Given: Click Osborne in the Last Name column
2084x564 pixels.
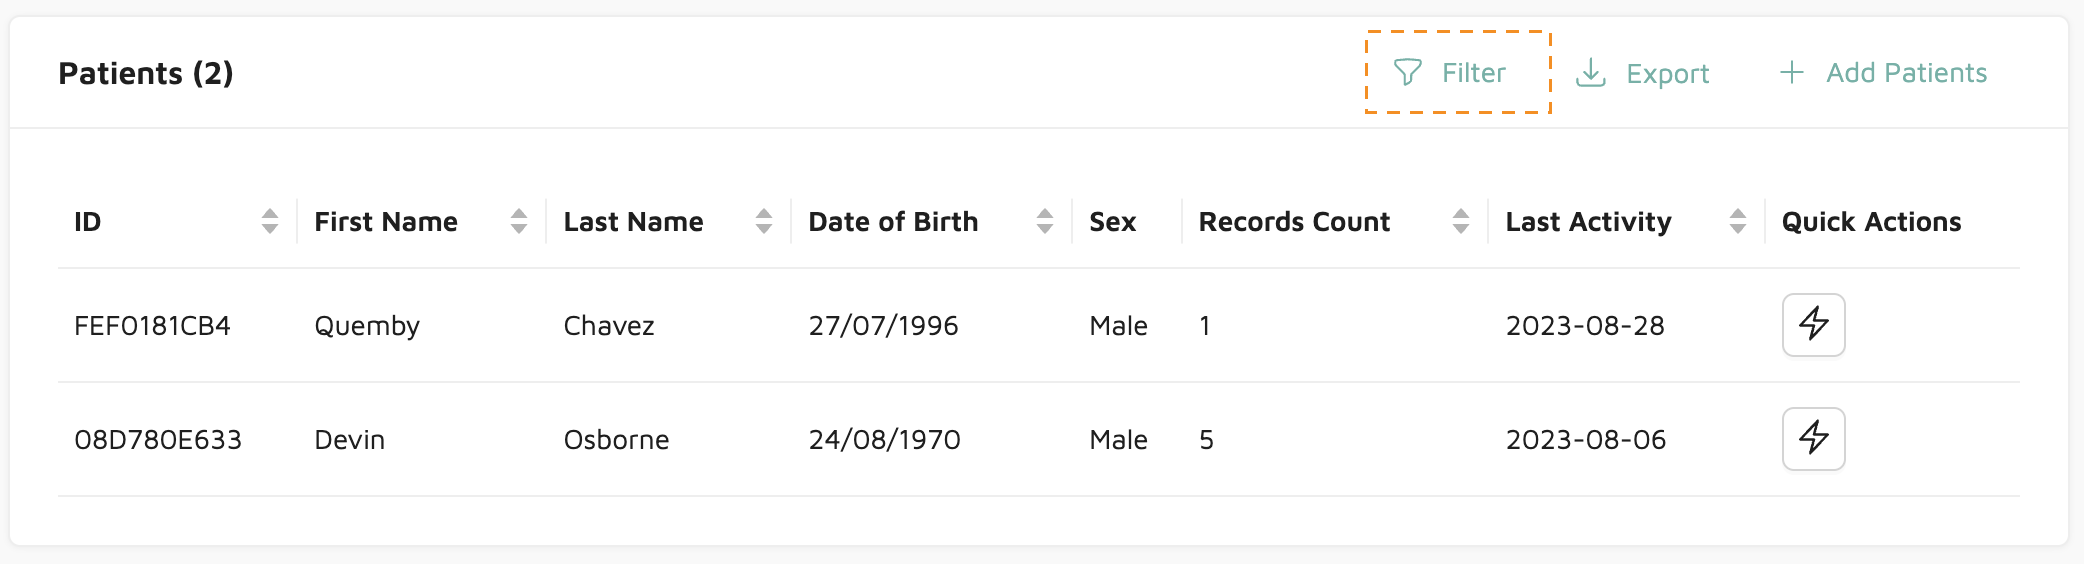Looking at the screenshot, I should 616,440.
